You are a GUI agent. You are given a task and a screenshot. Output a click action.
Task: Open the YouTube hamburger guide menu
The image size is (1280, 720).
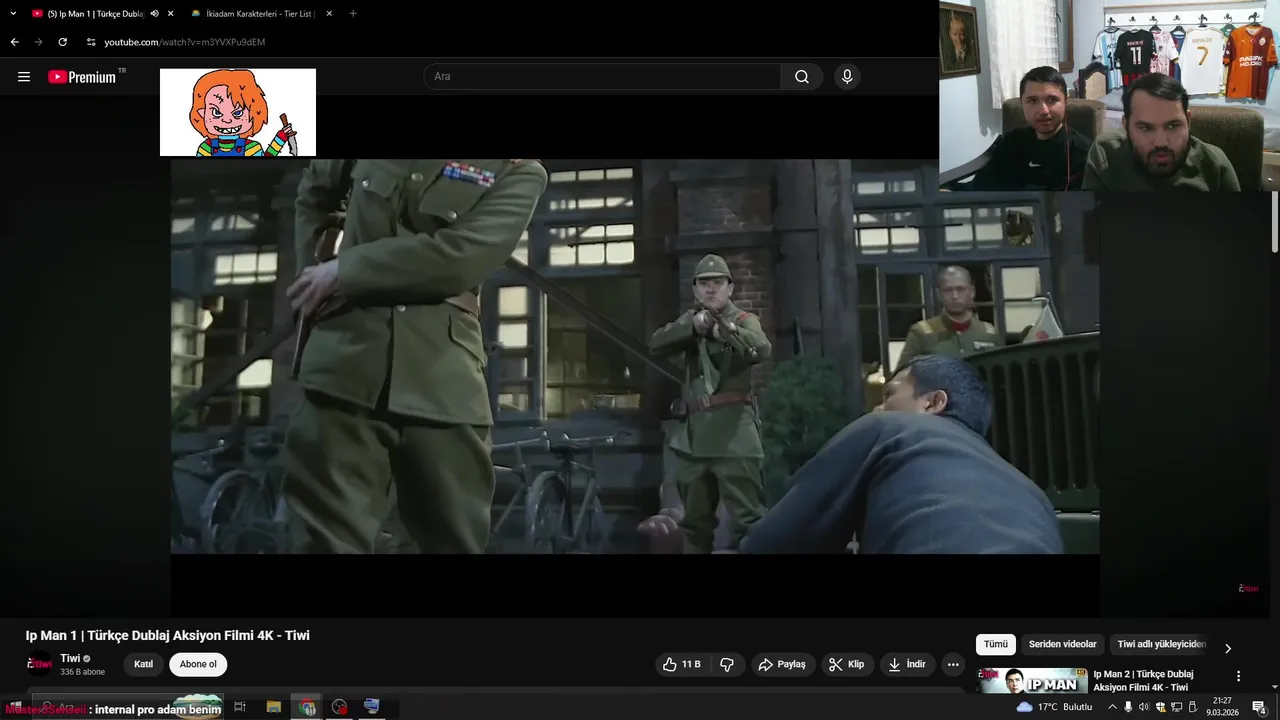(x=24, y=77)
